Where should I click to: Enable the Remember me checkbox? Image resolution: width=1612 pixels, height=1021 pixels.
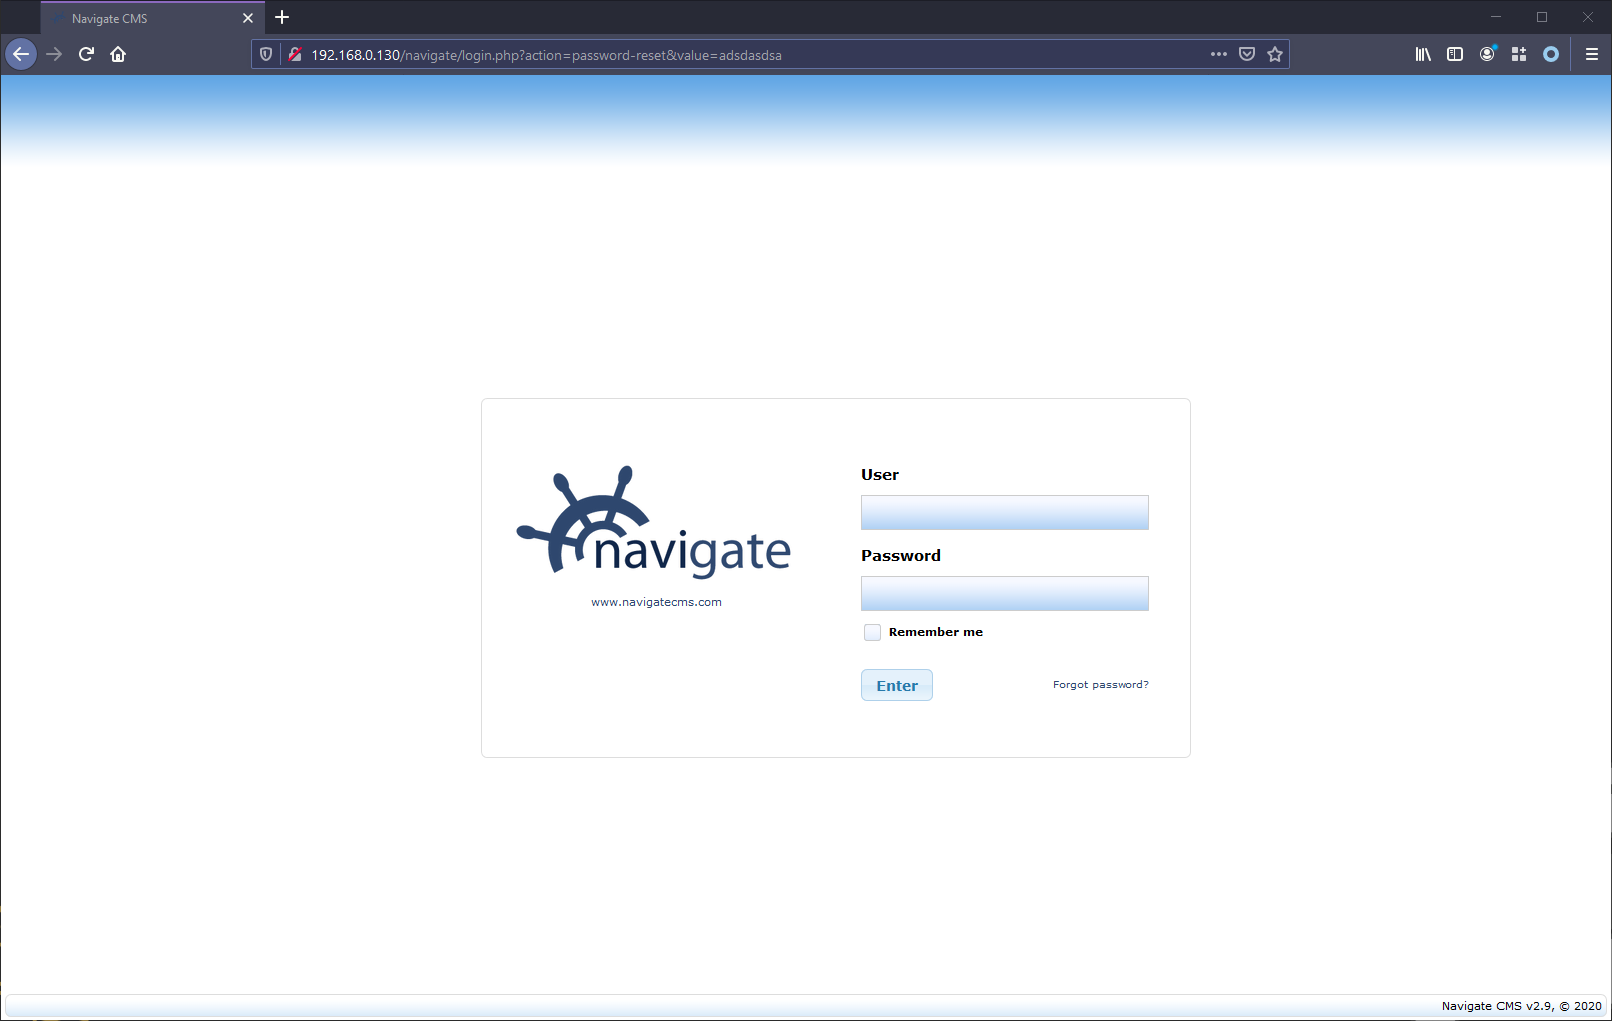pyautogui.click(x=873, y=632)
